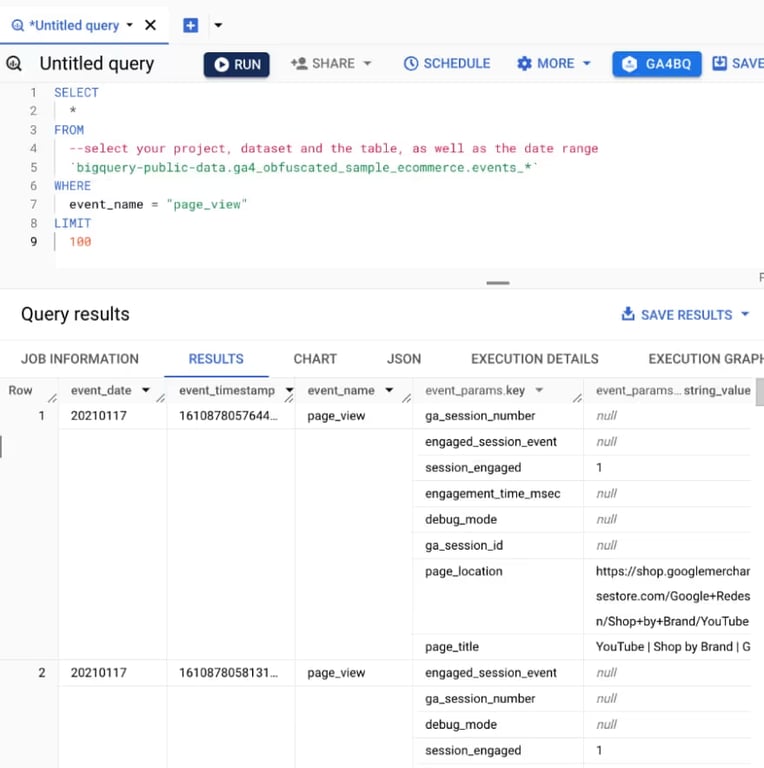Open event_date column menu arrow
The height and width of the screenshot is (768, 764).
145,390
